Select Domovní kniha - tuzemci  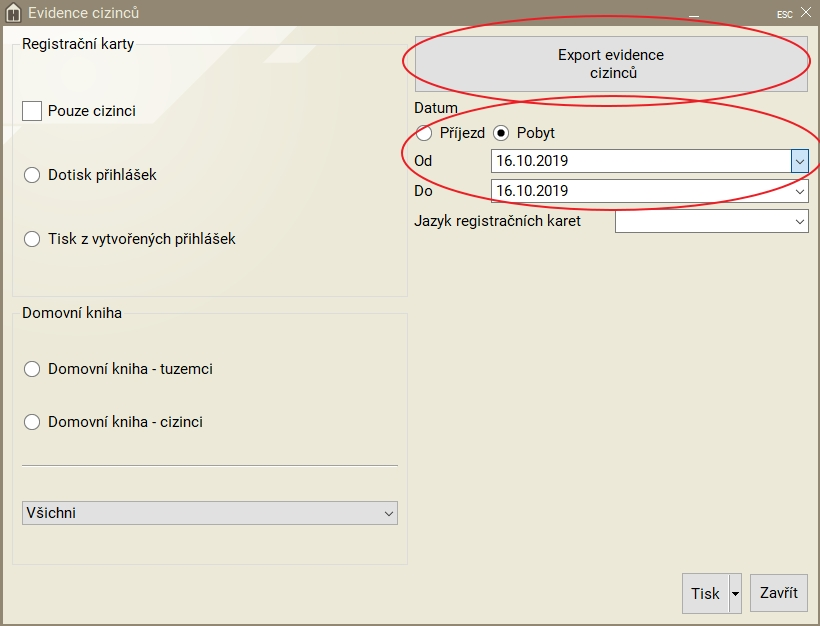pos(32,369)
